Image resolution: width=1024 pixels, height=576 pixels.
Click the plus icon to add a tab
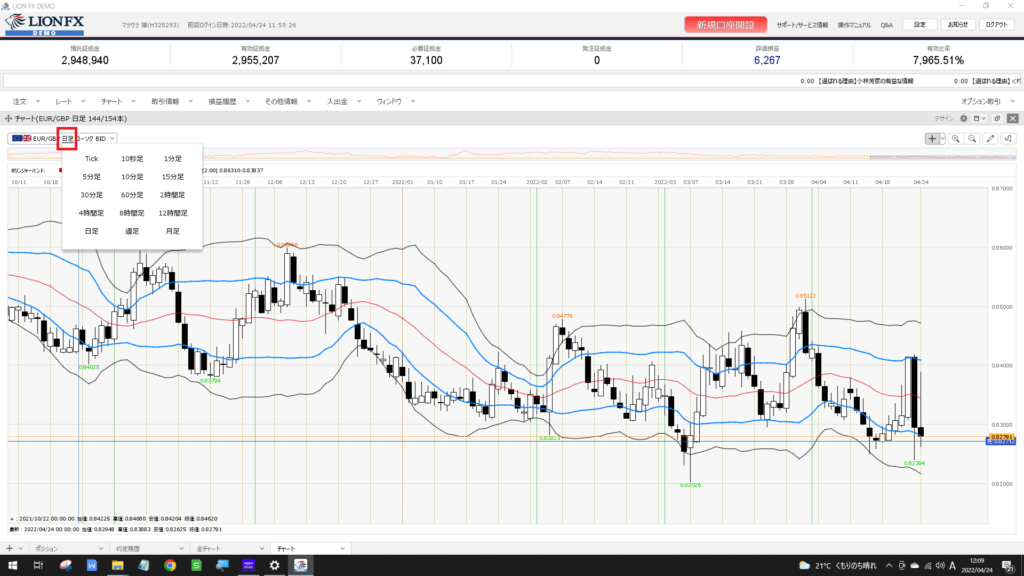click(9, 549)
